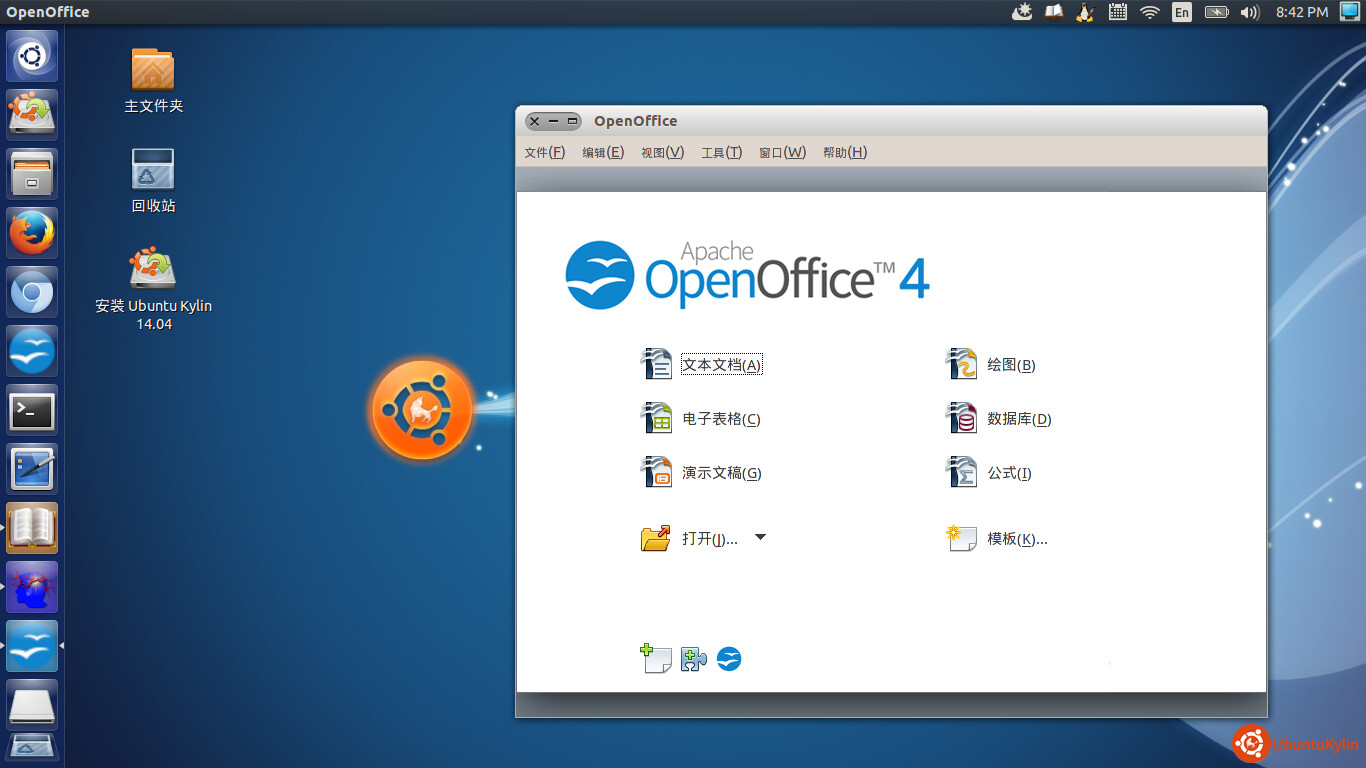Launch Firefox from the dock

pyautogui.click(x=32, y=234)
